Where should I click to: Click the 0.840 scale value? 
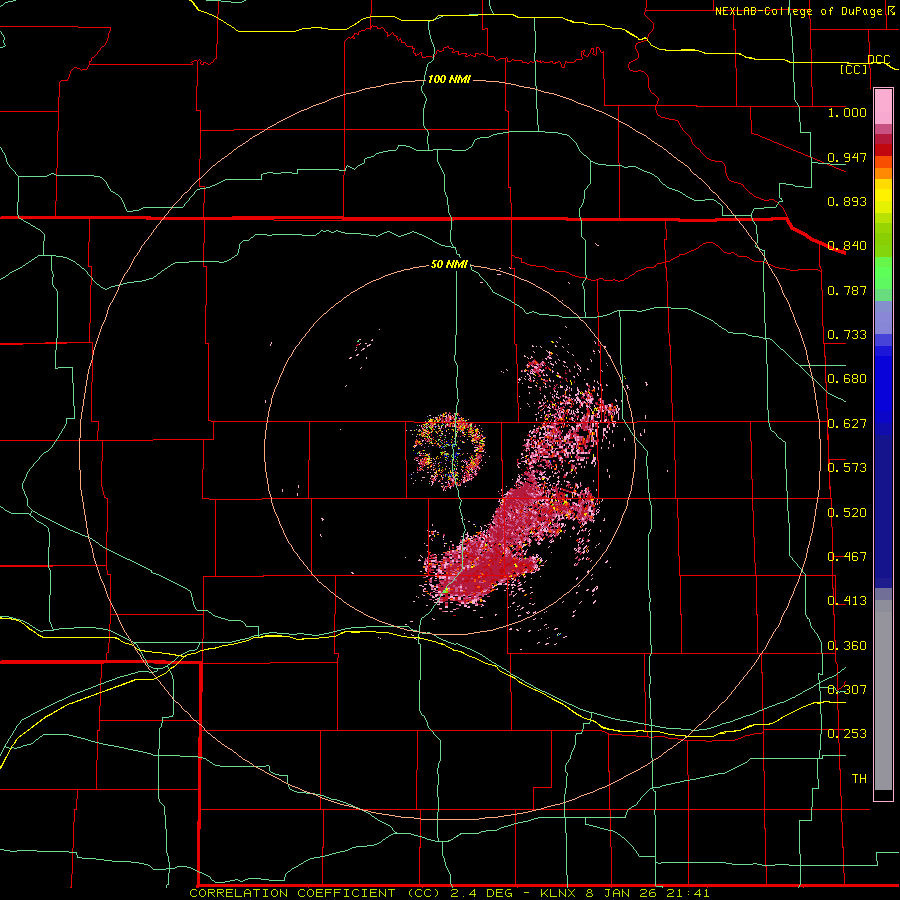click(x=847, y=246)
